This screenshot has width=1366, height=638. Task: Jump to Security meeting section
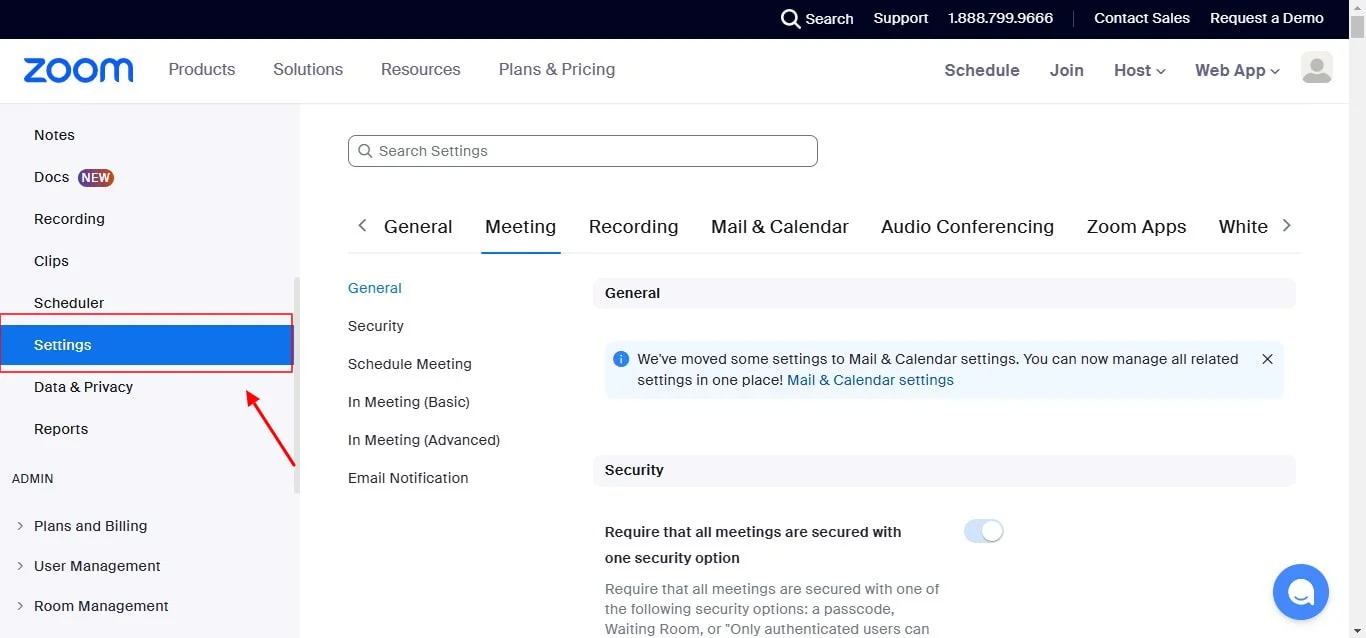tap(376, 326)
